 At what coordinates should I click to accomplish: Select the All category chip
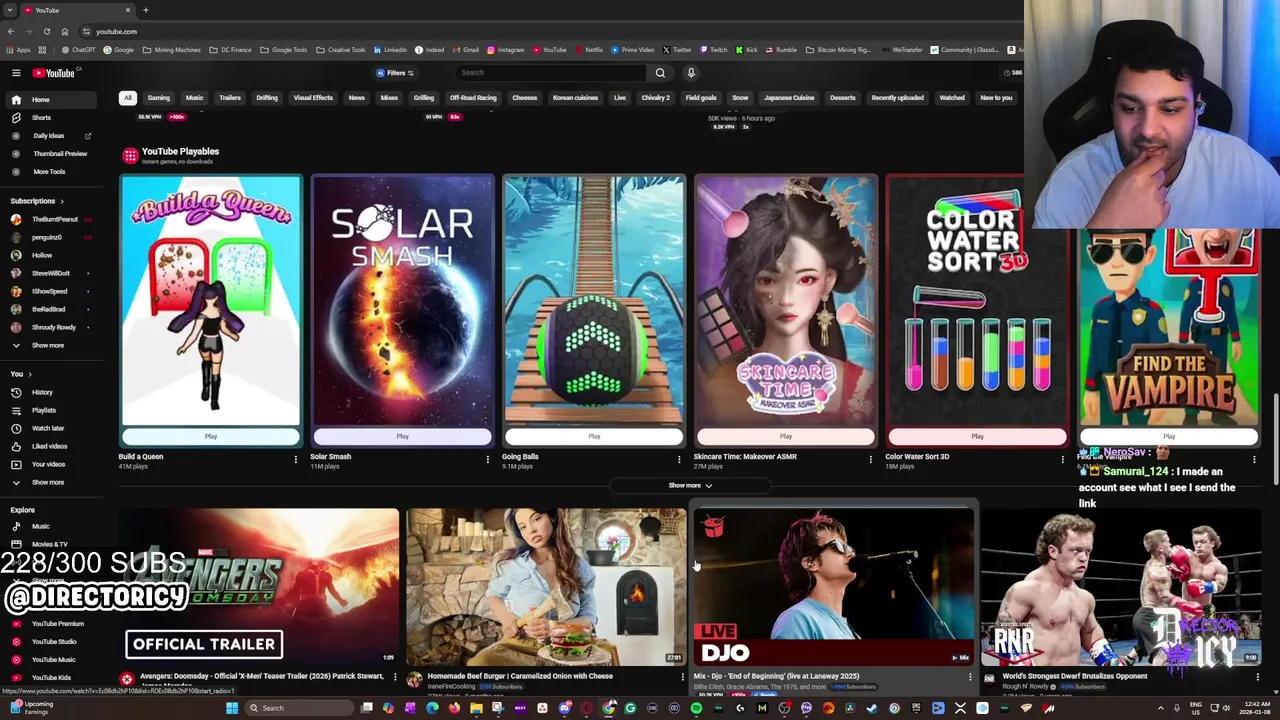tap(127, 98)
